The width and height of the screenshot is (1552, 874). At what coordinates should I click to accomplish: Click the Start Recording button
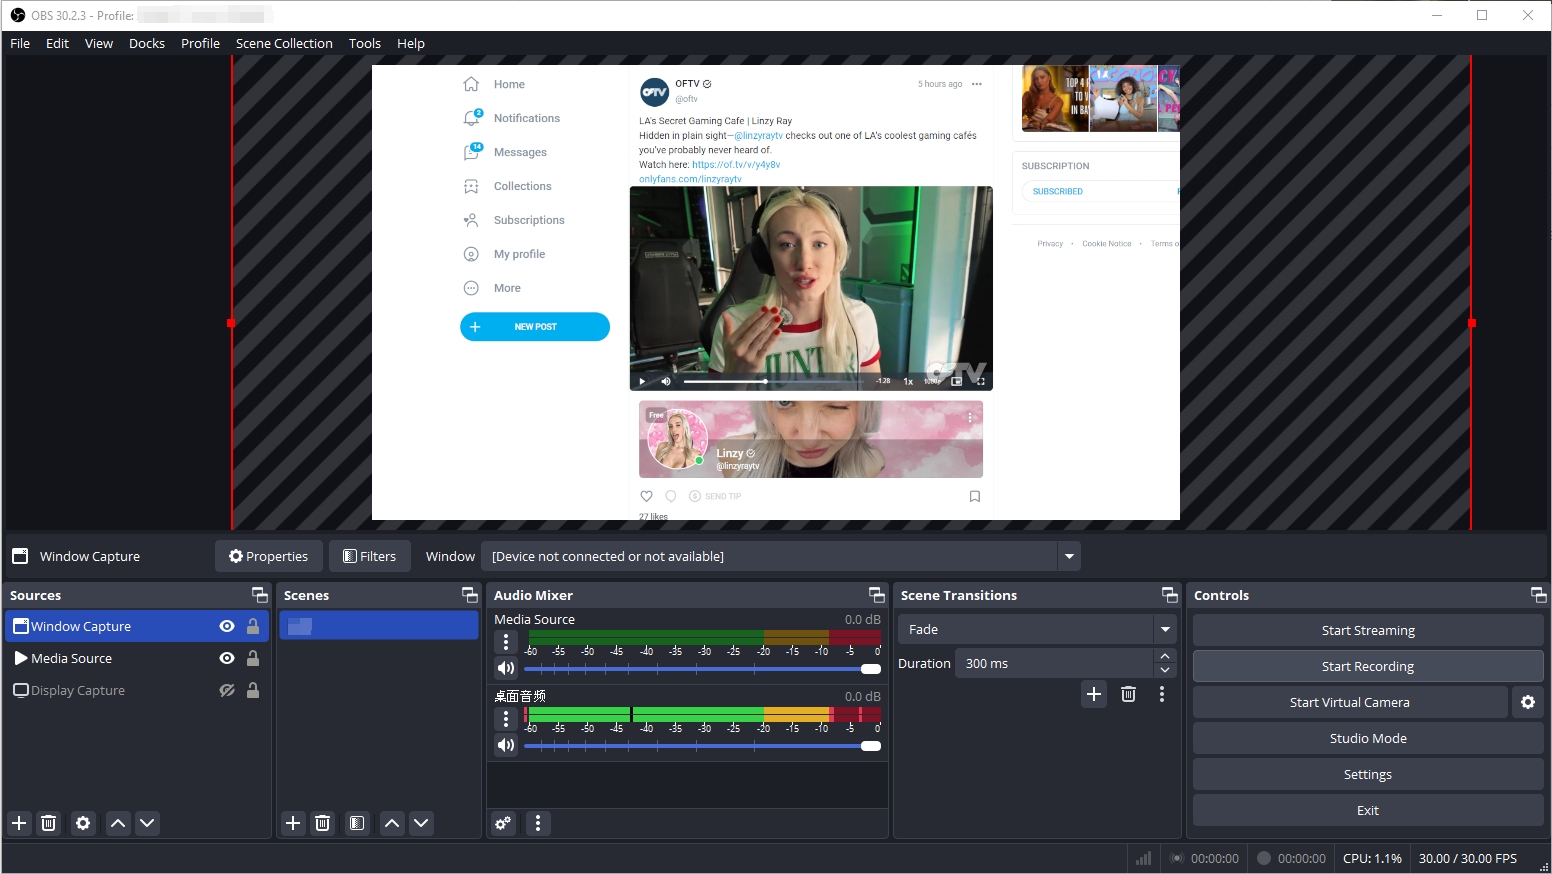(1368, 666)
